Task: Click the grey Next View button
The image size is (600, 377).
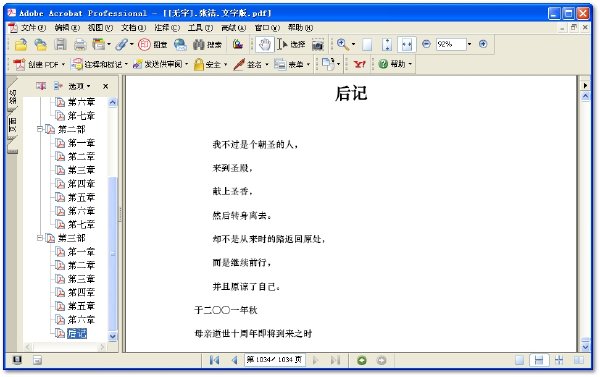Action: point(382,360)
